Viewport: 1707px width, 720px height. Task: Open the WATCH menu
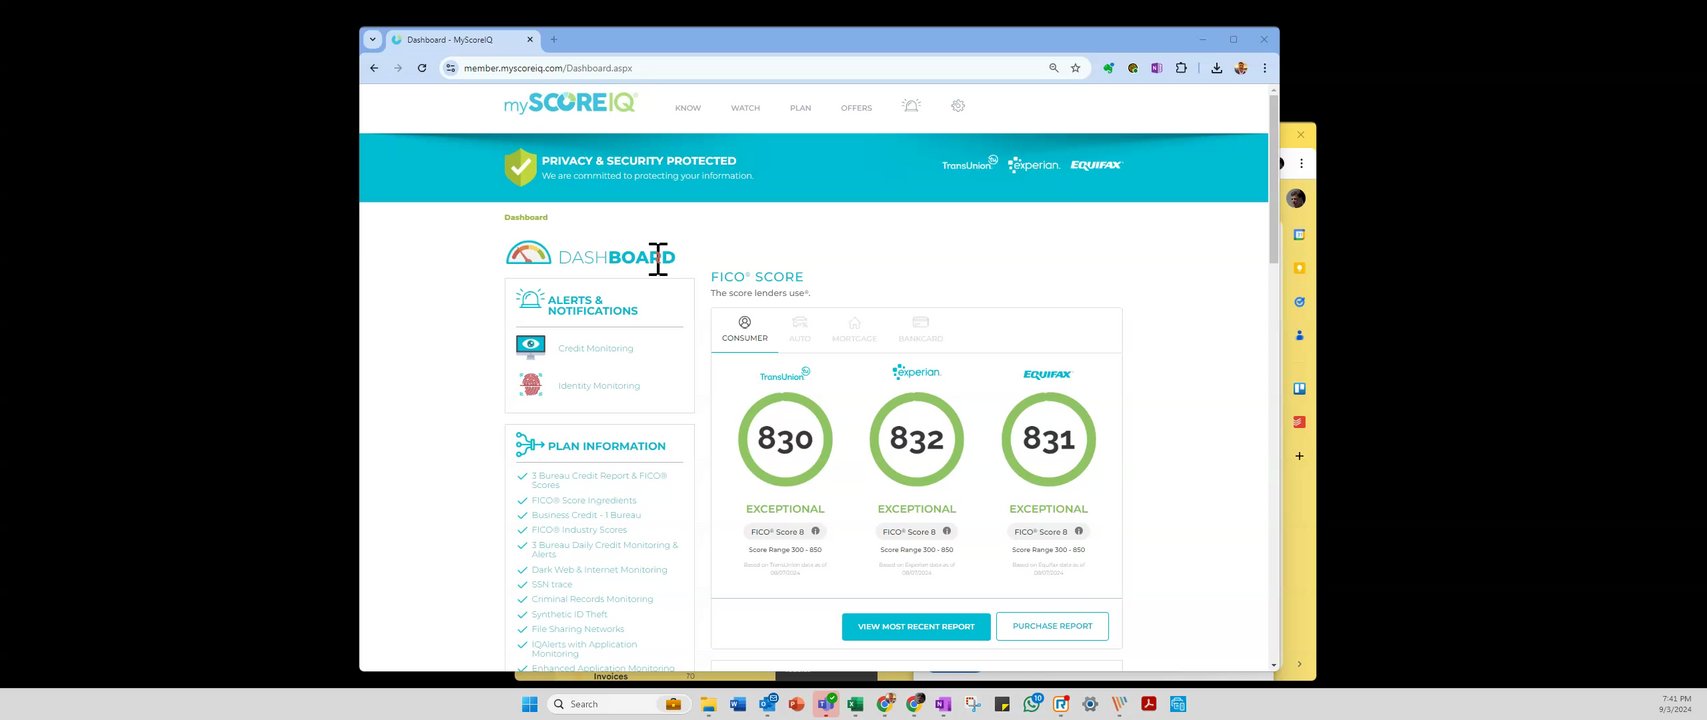click(745, 108)
